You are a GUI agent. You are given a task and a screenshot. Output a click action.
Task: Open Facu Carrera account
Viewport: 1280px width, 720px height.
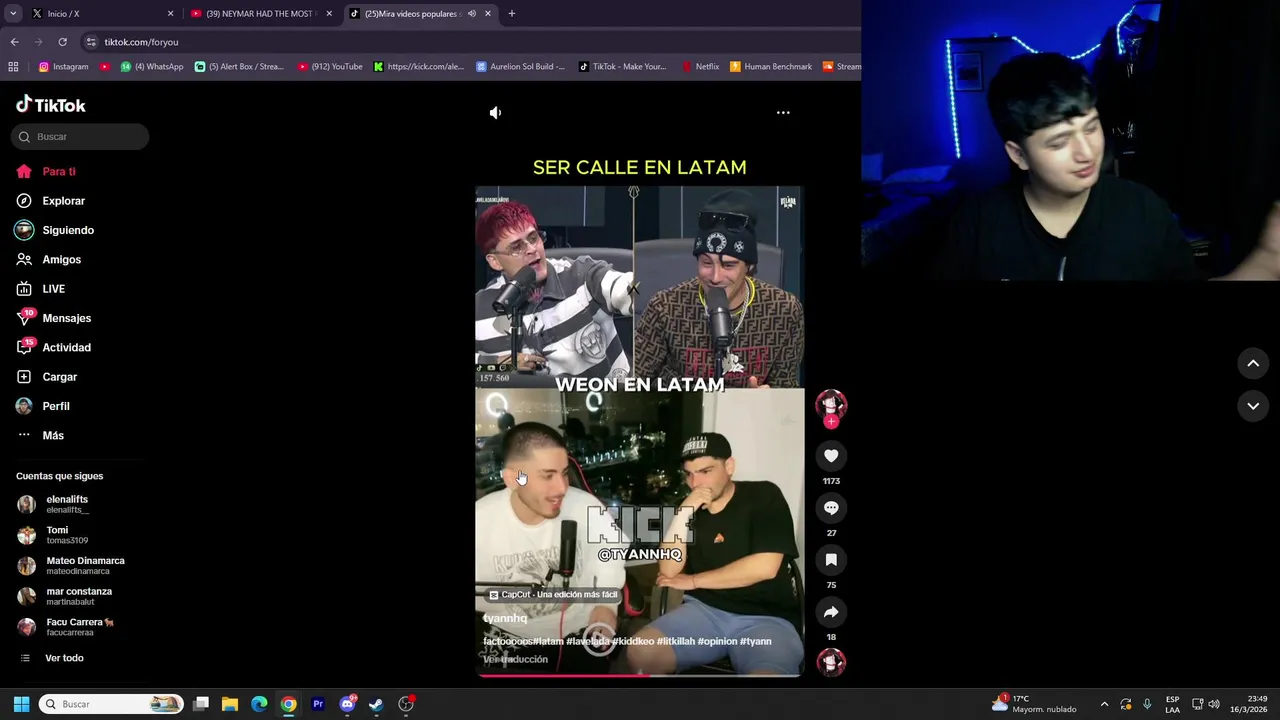(x=67, y=627)
